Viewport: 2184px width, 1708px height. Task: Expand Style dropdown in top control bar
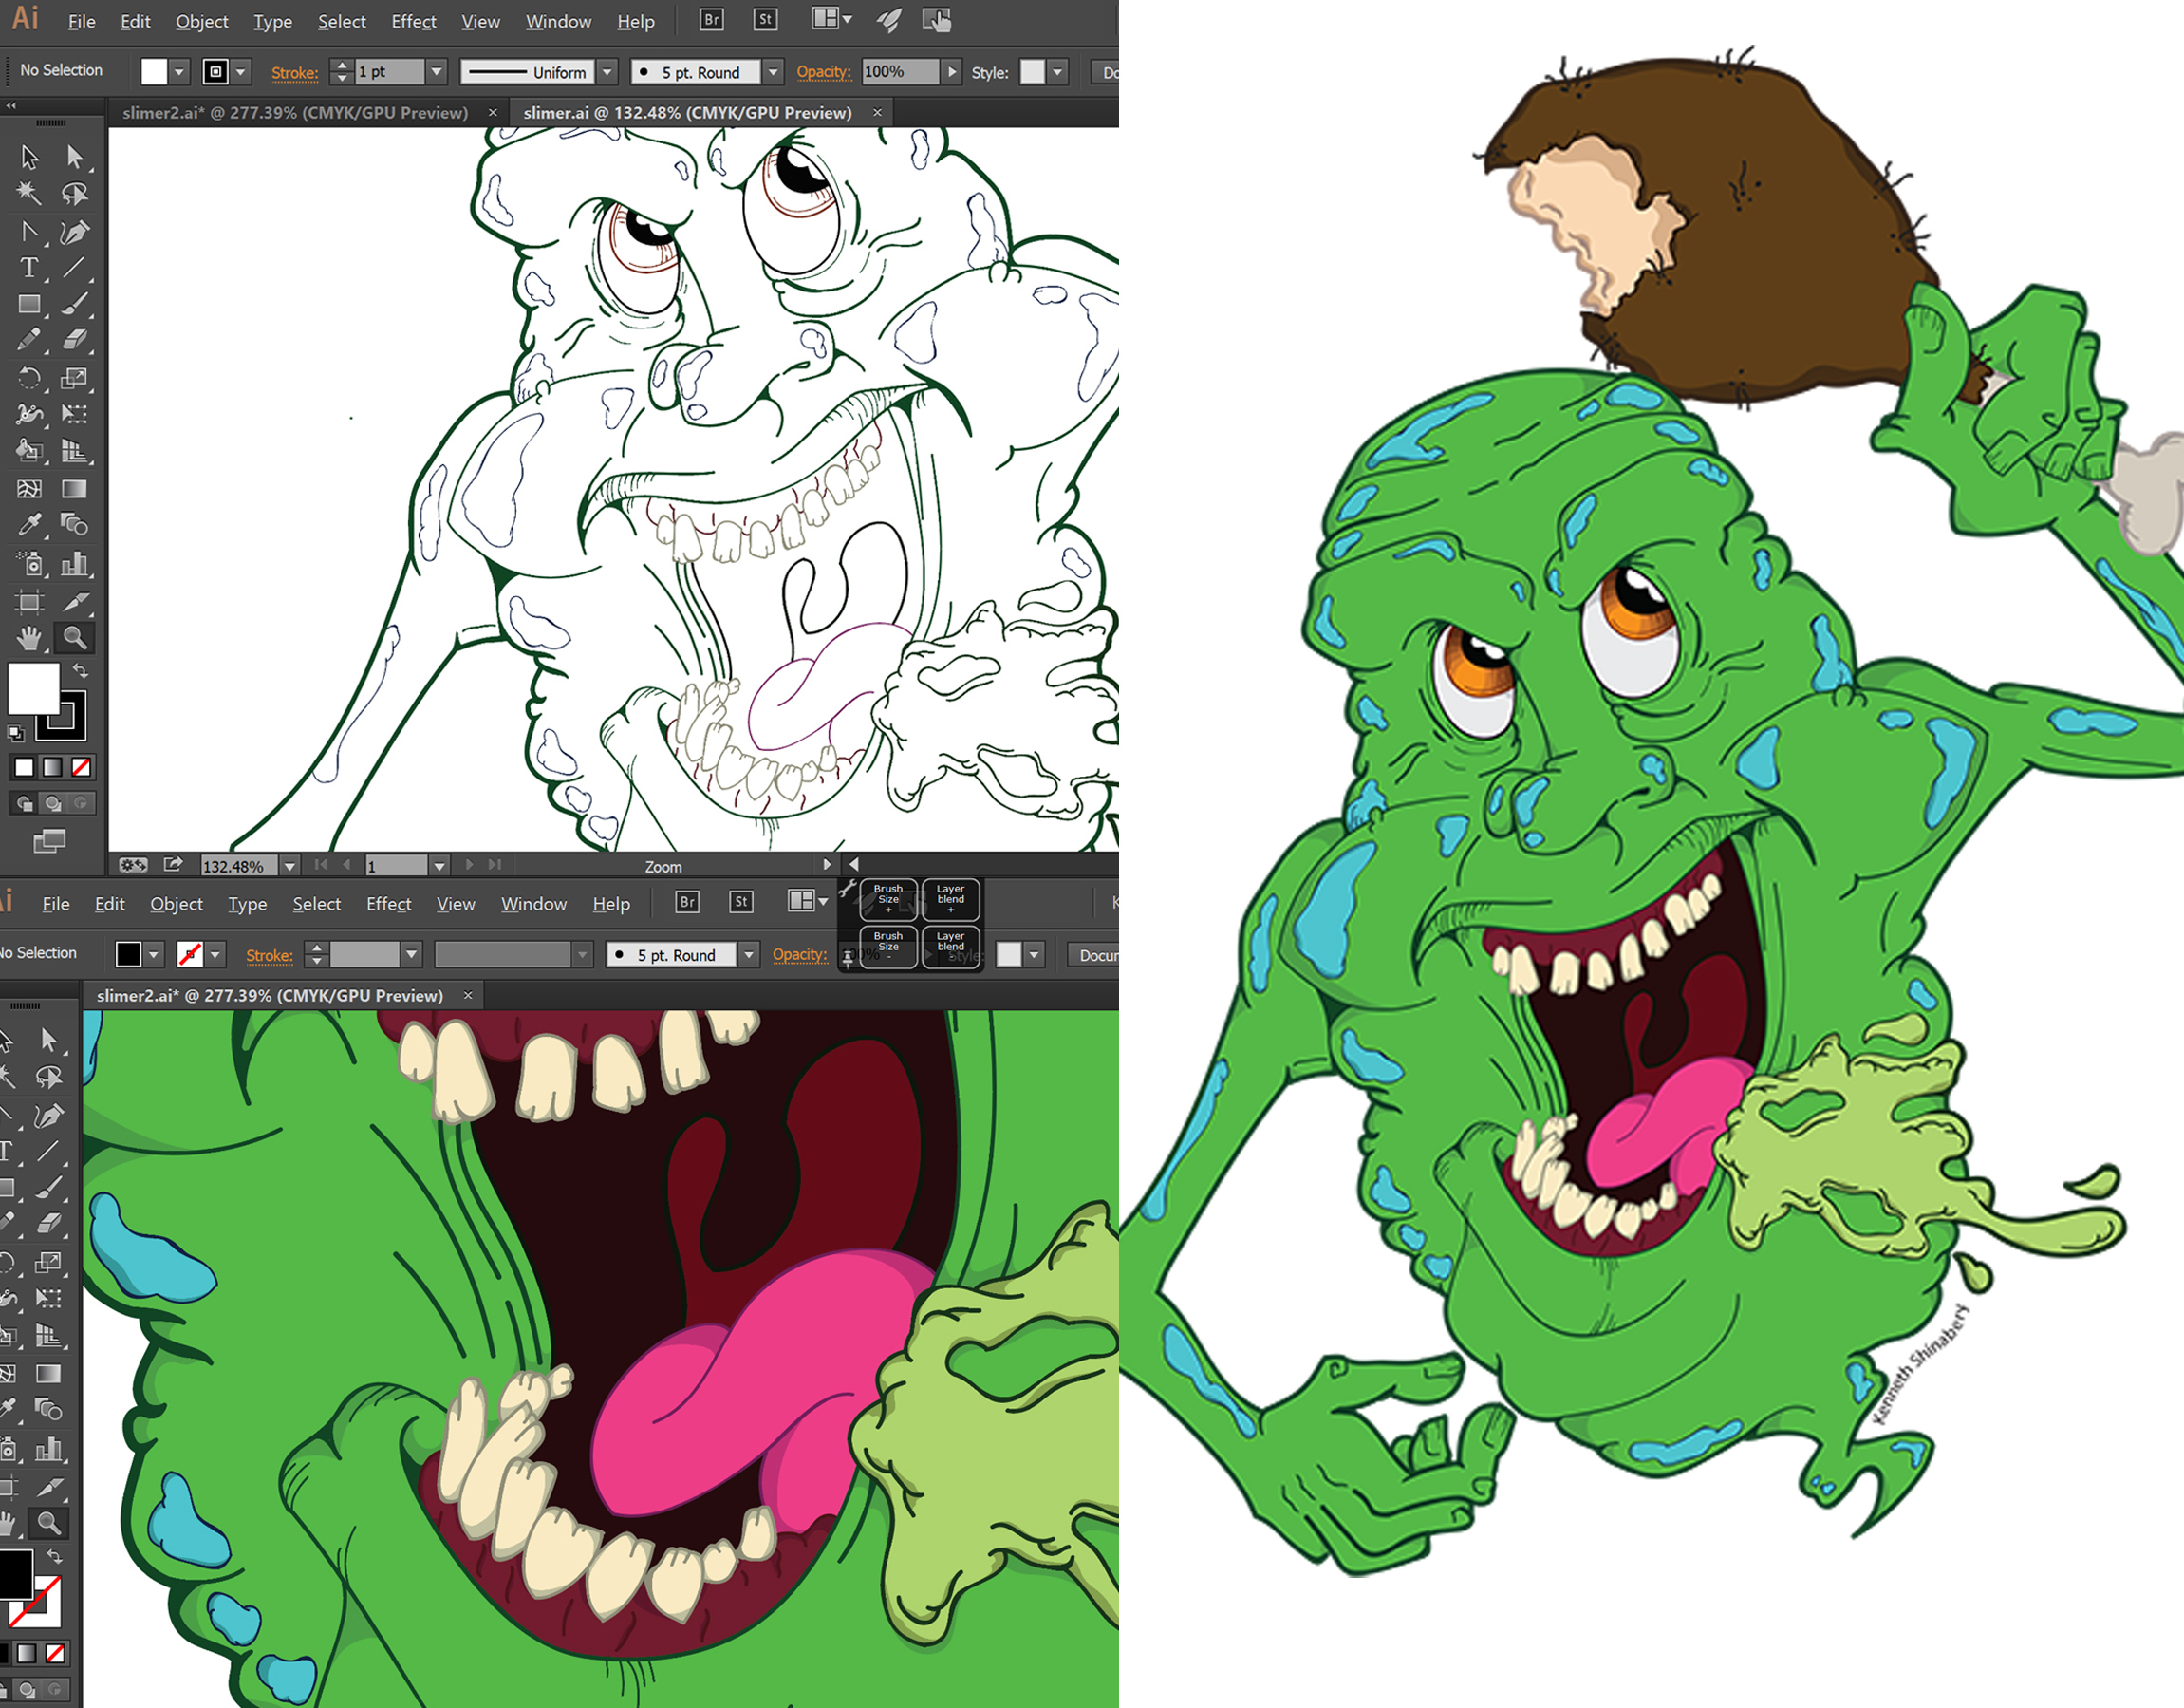click(1058, 72)
